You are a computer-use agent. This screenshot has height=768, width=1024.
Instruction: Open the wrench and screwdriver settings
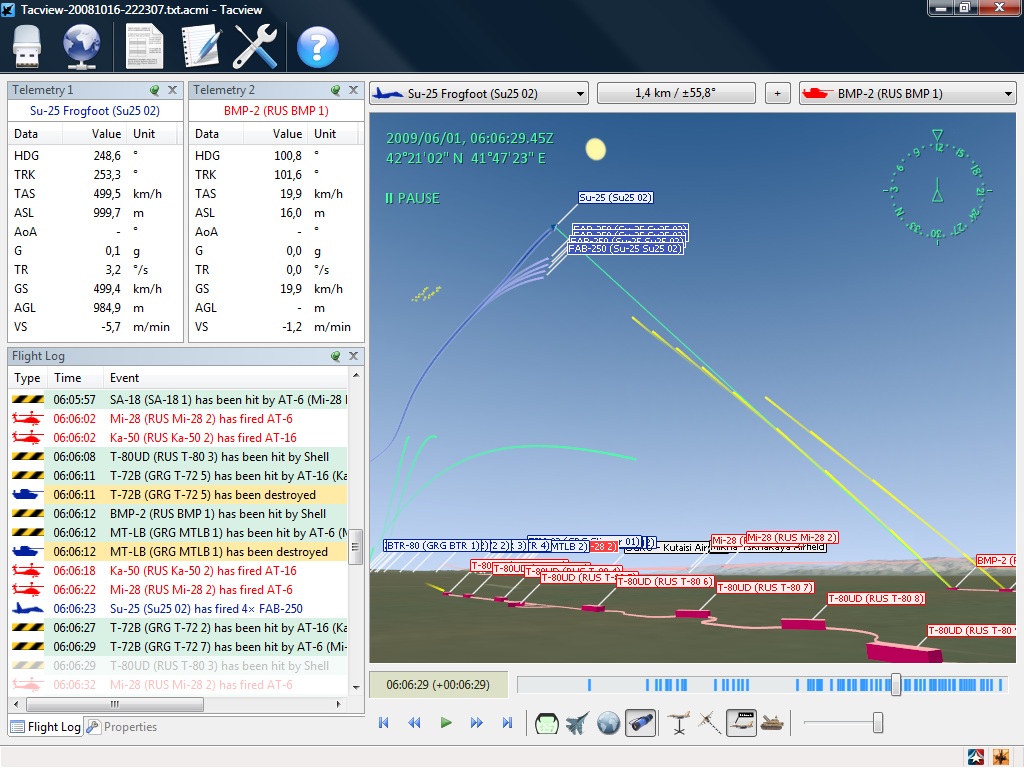(x=255, y=46)
